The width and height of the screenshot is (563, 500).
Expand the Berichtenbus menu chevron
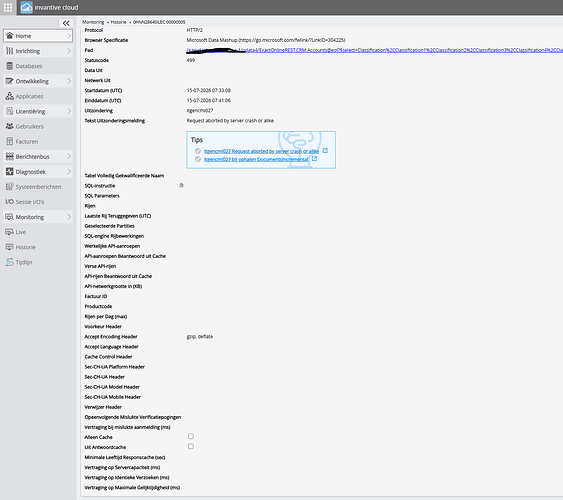pyautogui.click(x=69, y=156)
